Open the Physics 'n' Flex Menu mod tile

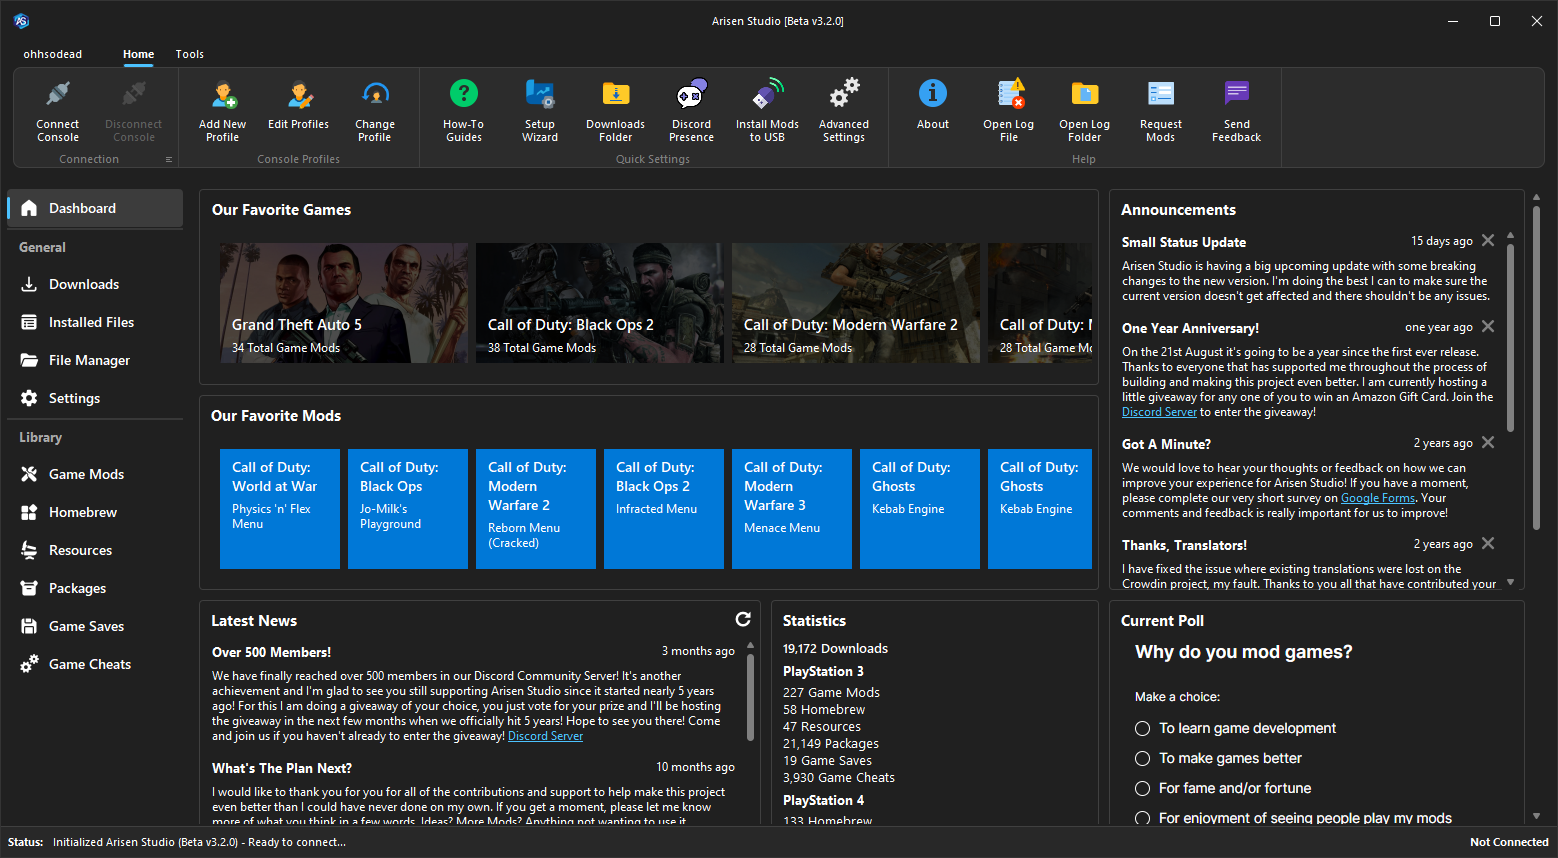pos(280,509)
